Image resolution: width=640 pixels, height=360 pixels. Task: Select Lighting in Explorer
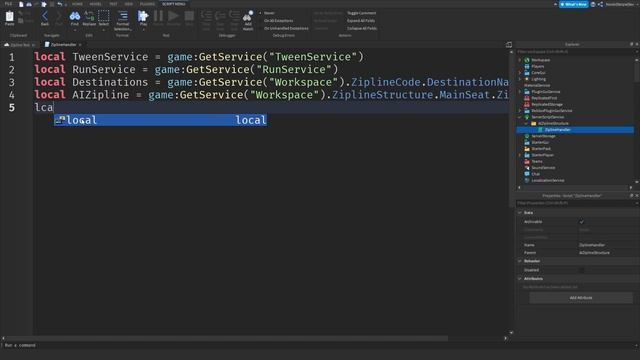pos(538,79)
